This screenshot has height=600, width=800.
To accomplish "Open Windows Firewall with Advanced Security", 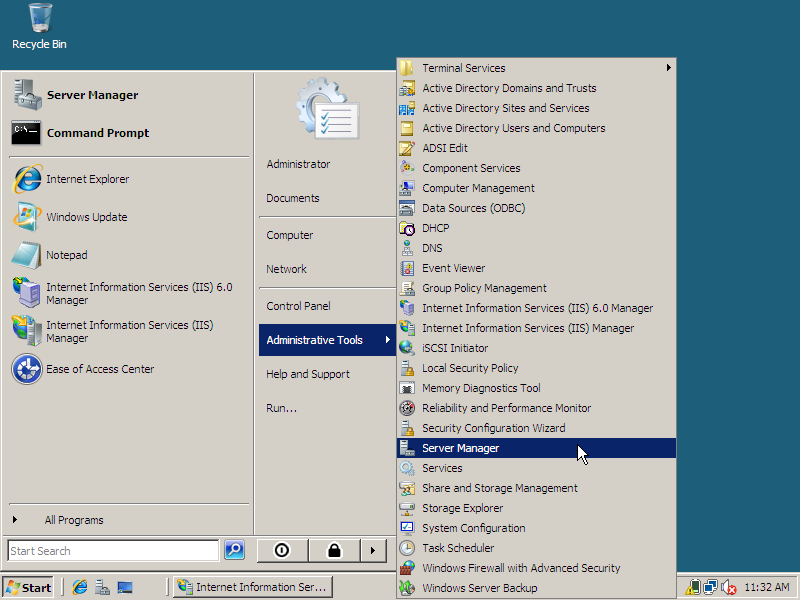I will (536, 568).
